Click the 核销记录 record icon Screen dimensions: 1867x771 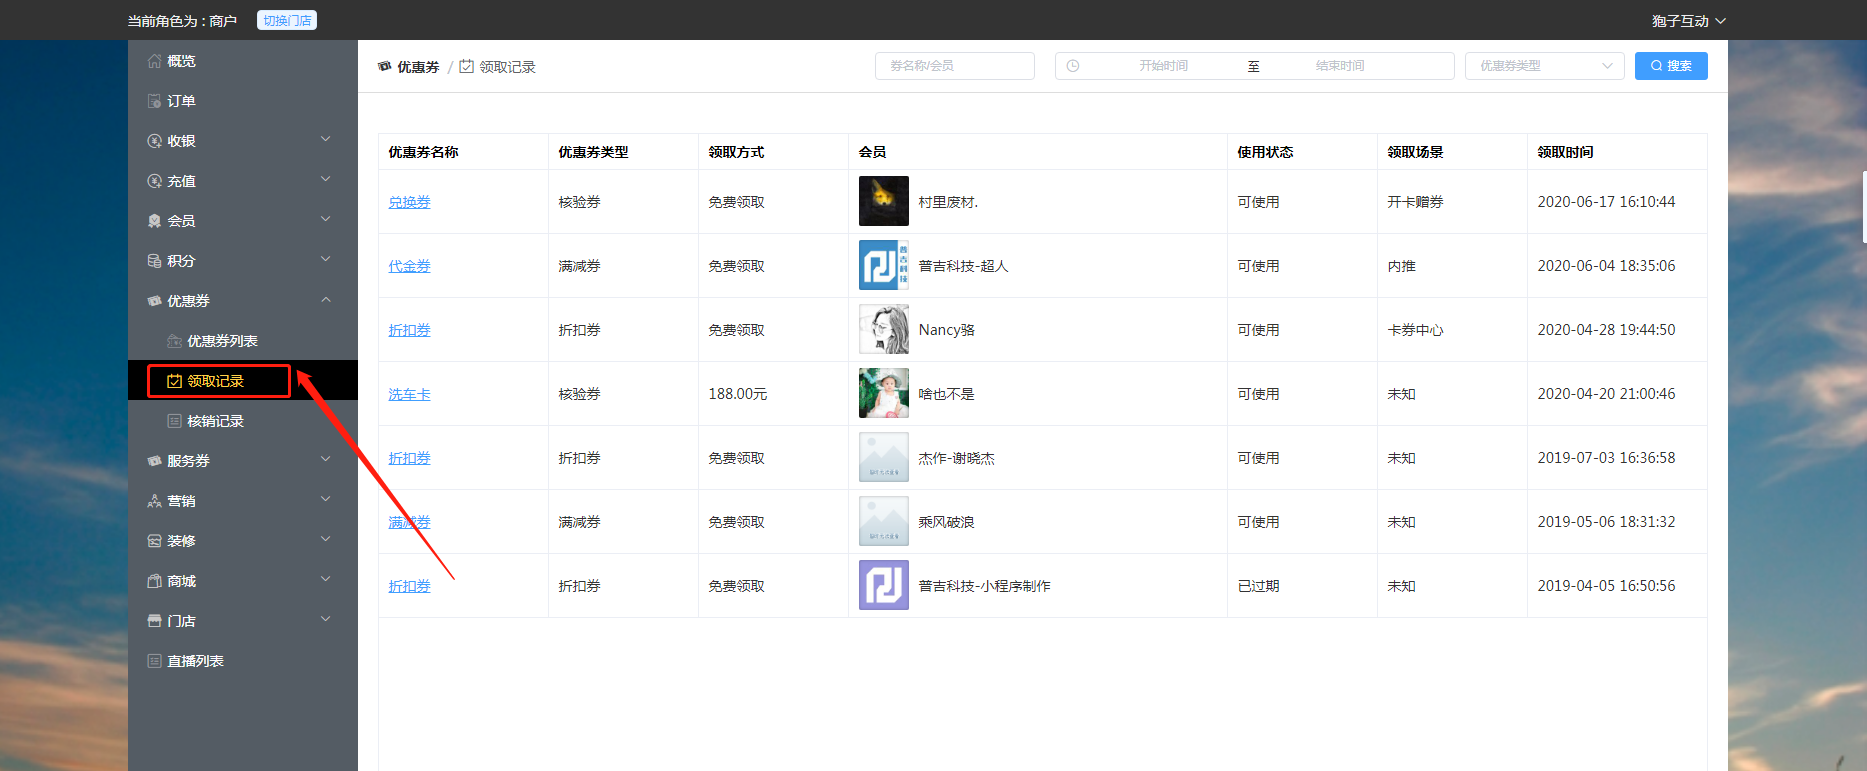(x=174, y=421)
